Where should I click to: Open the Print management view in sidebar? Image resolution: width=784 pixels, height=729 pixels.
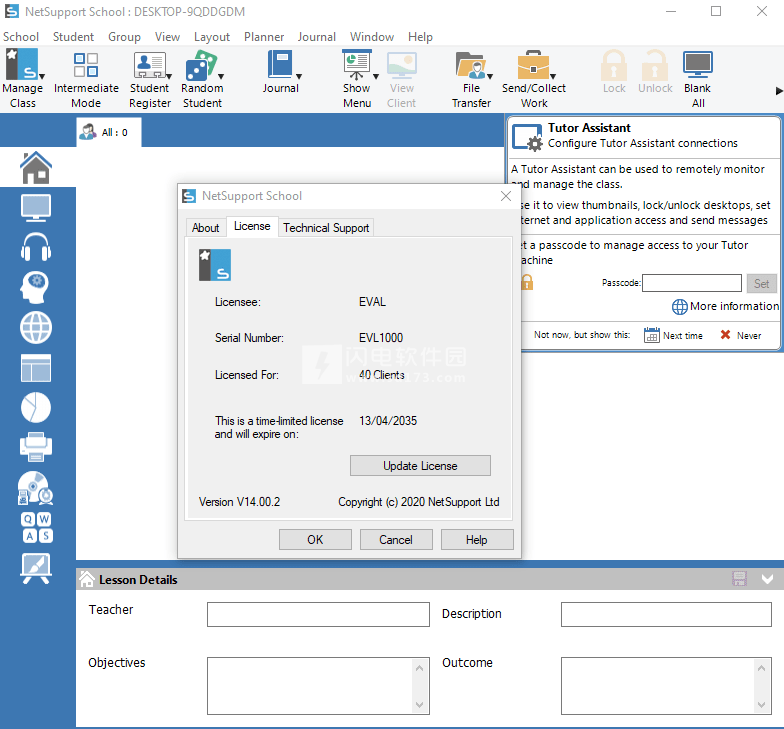pyautogui.click(x=36, y=447)
